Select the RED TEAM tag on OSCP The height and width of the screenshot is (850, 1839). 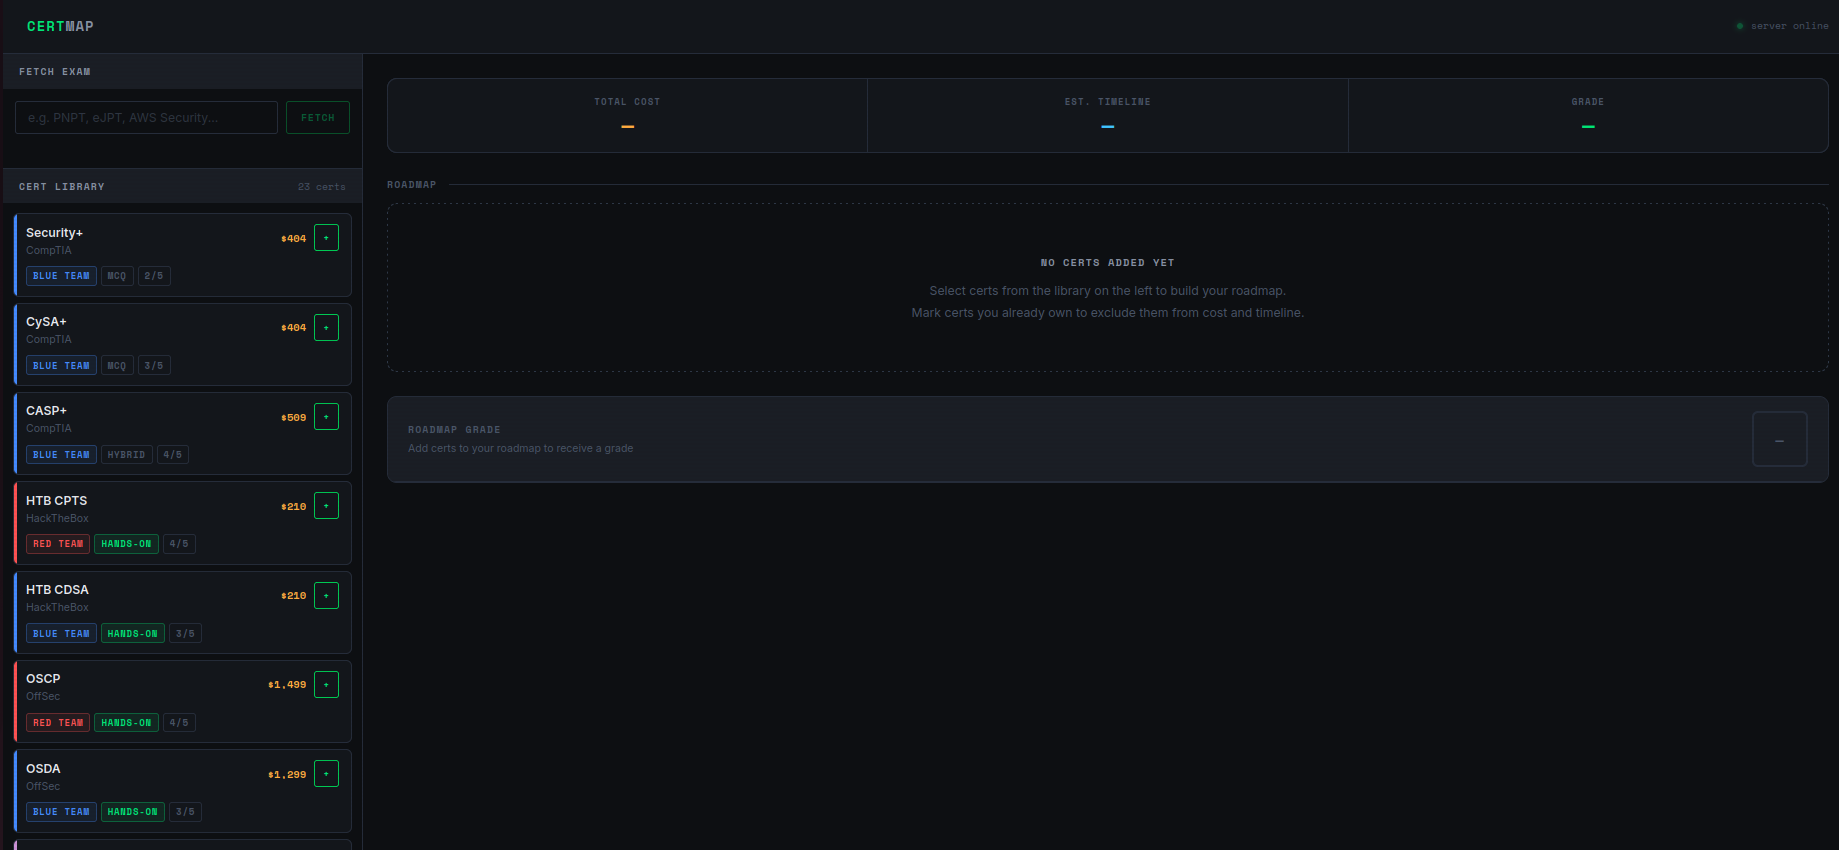point(58,723)
